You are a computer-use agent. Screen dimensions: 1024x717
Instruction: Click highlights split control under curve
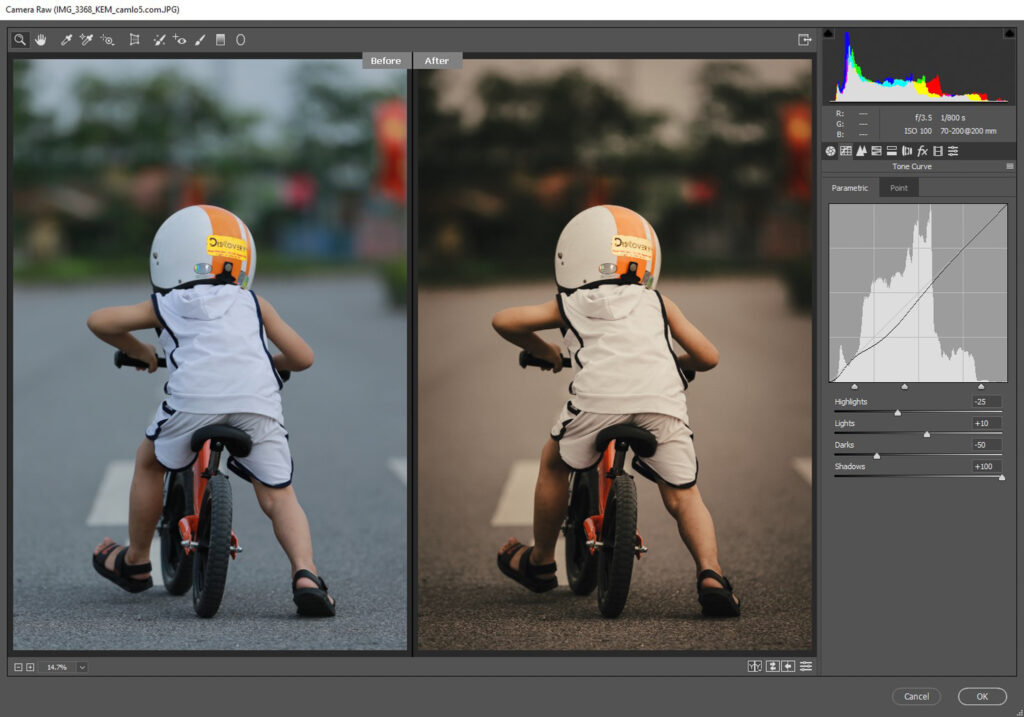click(981, 387)
